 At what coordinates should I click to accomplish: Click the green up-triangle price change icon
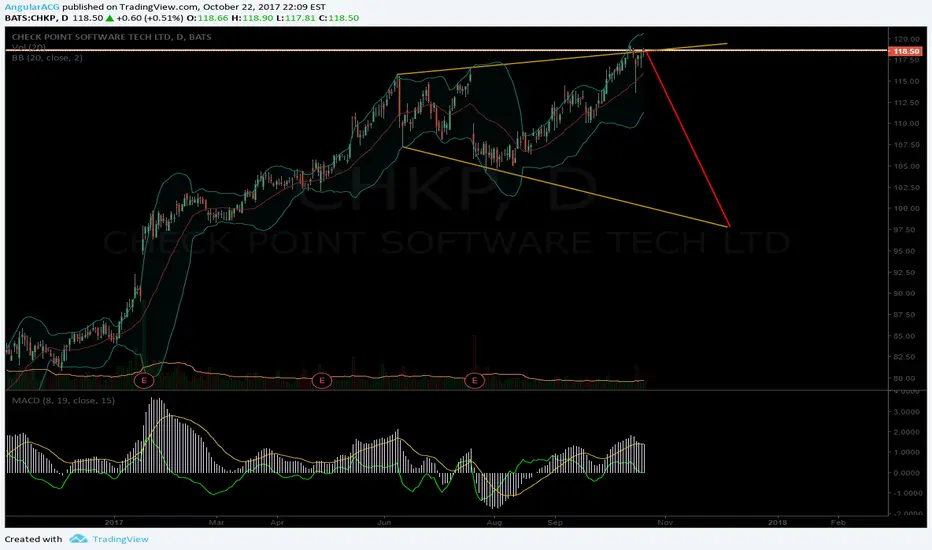tap(109, 18)
